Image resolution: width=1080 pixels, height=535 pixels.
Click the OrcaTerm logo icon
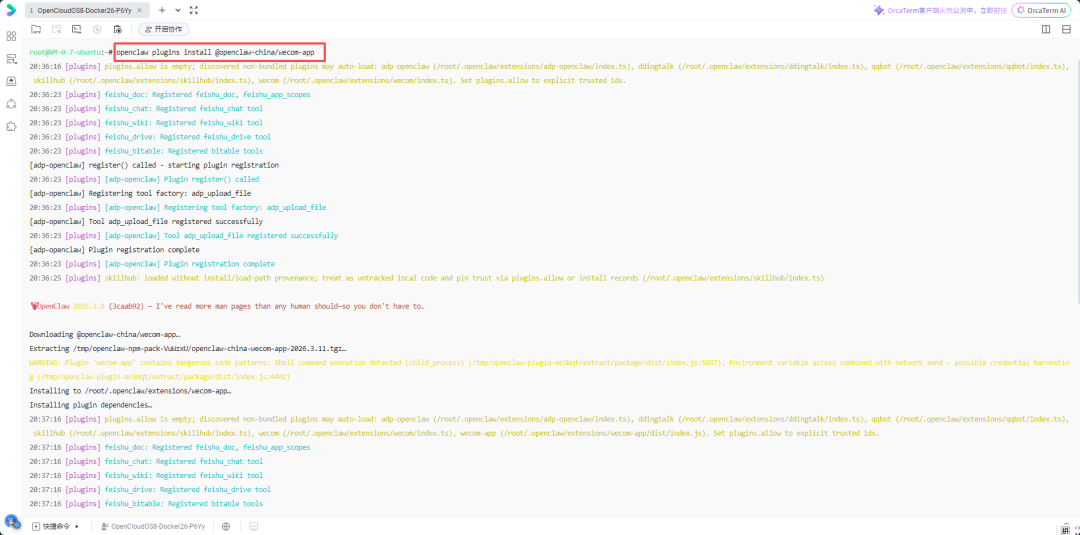pyautogui.click(x=11, y=10)
